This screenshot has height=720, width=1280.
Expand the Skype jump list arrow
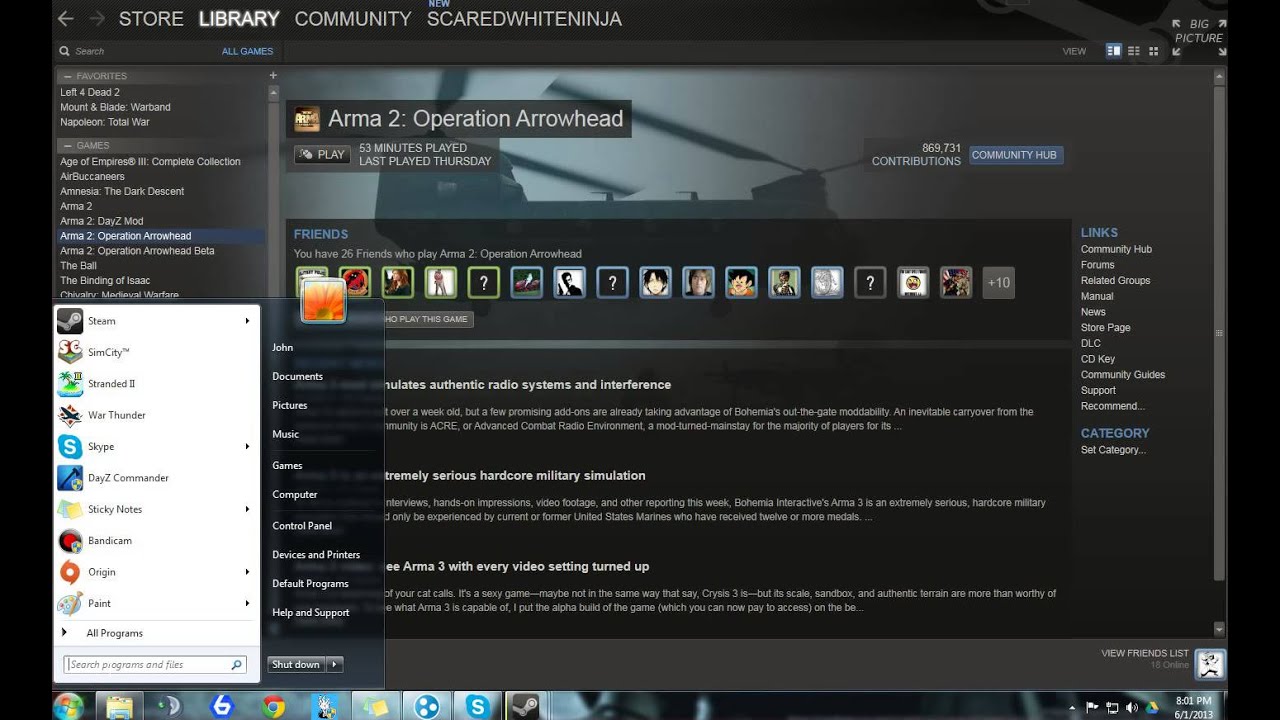click(x=247, y=447)
